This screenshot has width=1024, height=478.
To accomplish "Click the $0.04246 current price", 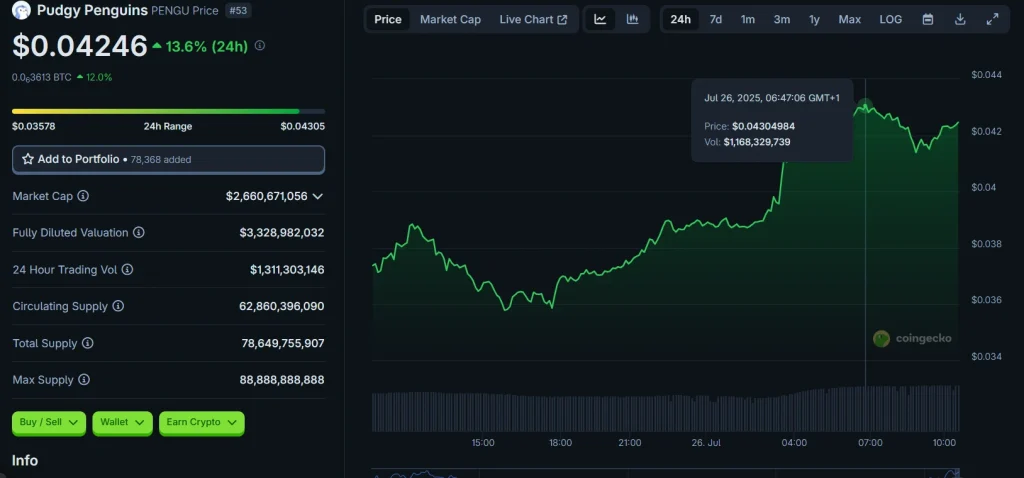I will pos(80,46).
